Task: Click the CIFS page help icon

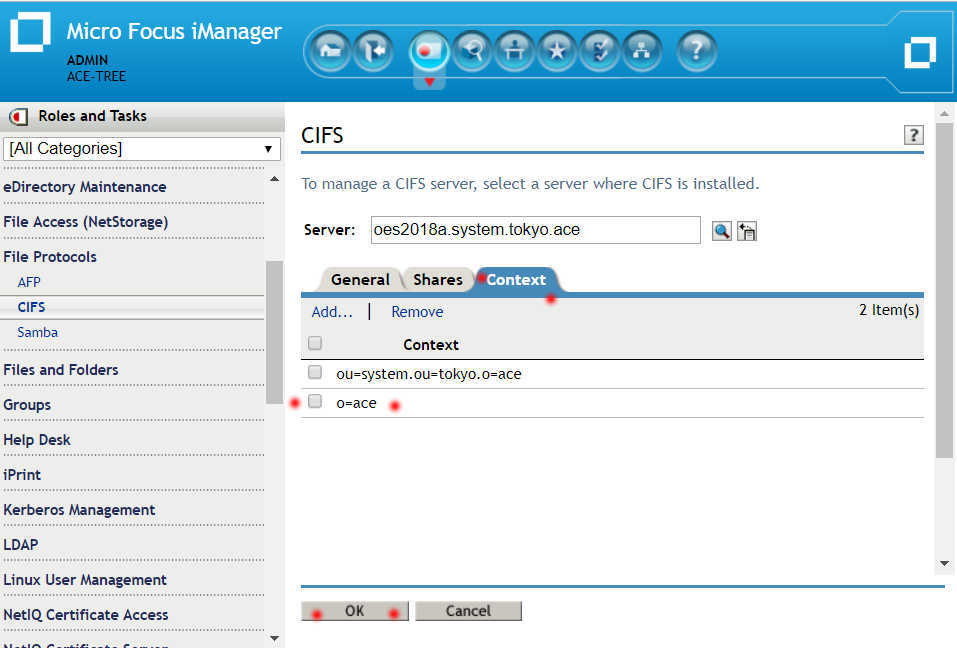Action: tap(913, 135)
